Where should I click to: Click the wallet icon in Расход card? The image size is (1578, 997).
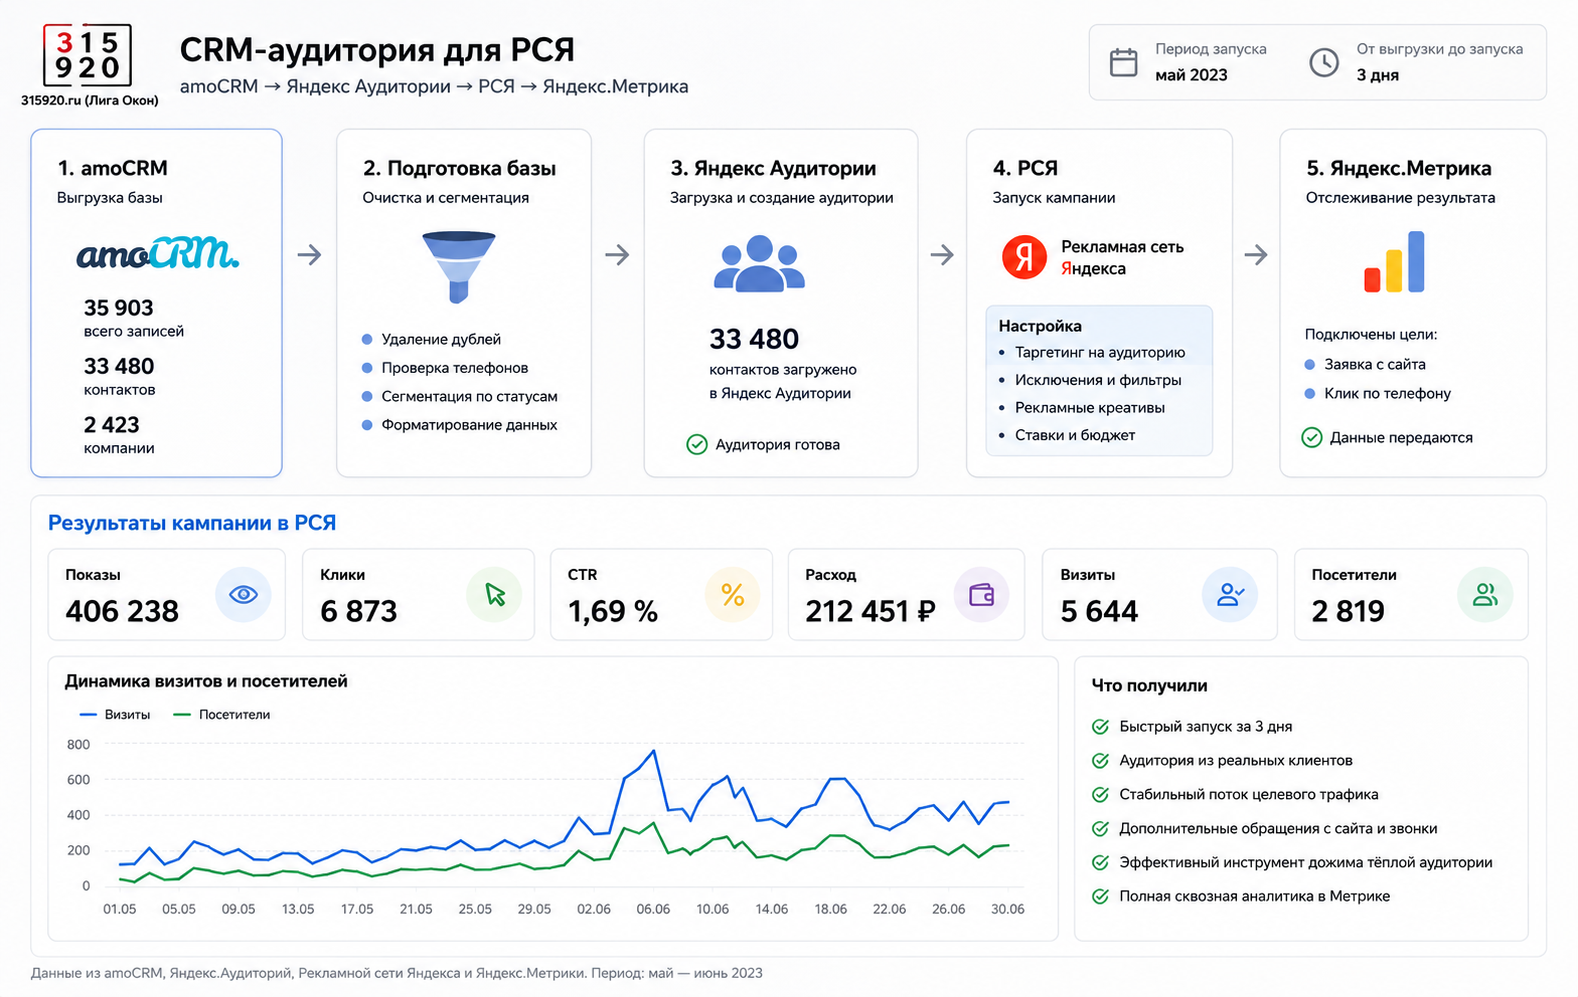[982, 595]
